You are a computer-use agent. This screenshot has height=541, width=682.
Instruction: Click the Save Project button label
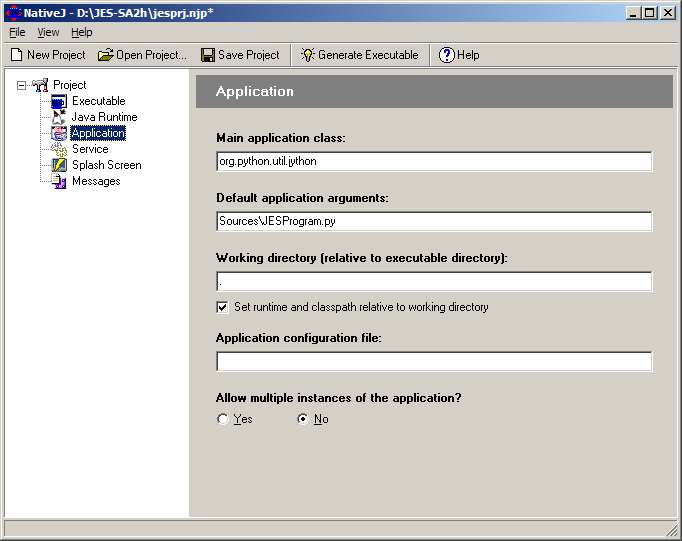click(x=249, y=55)
